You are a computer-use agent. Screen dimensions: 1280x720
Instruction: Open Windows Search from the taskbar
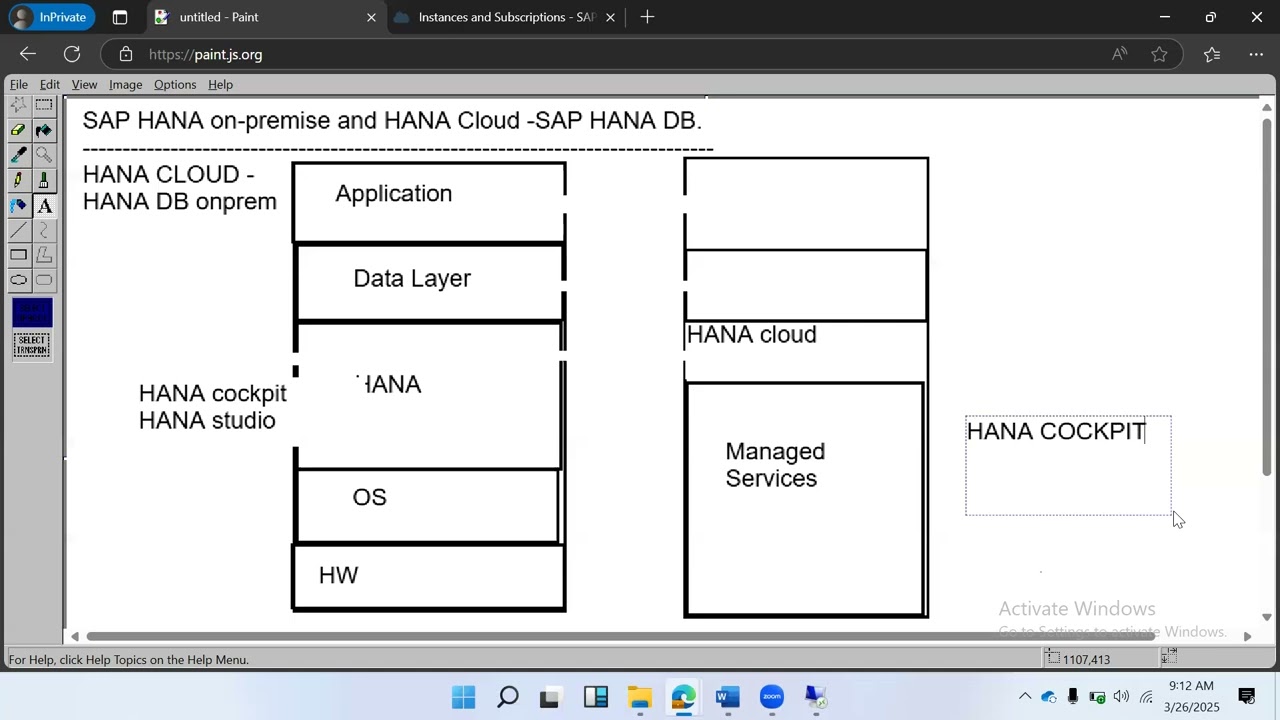pos(508,697)
